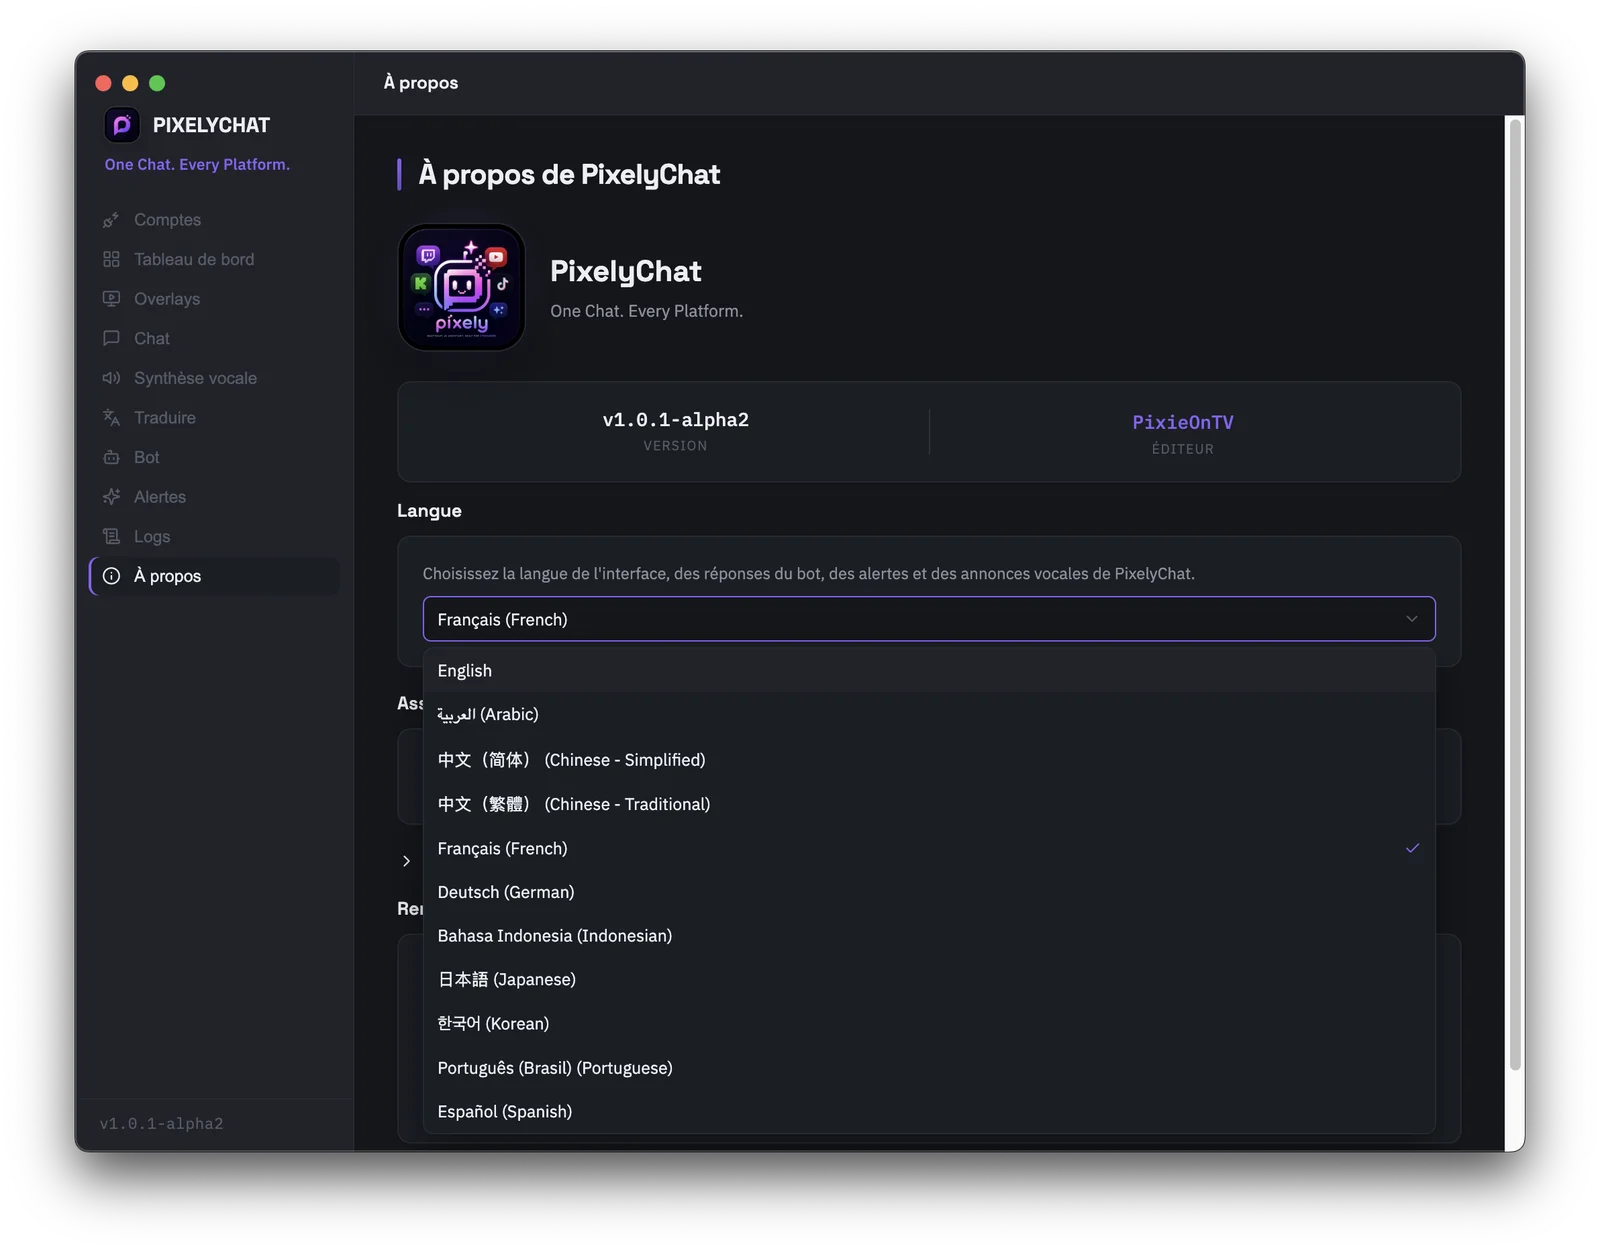Screen dimensions: 1600x1251
Task: View the Logs page
Action: click(215, 537)
